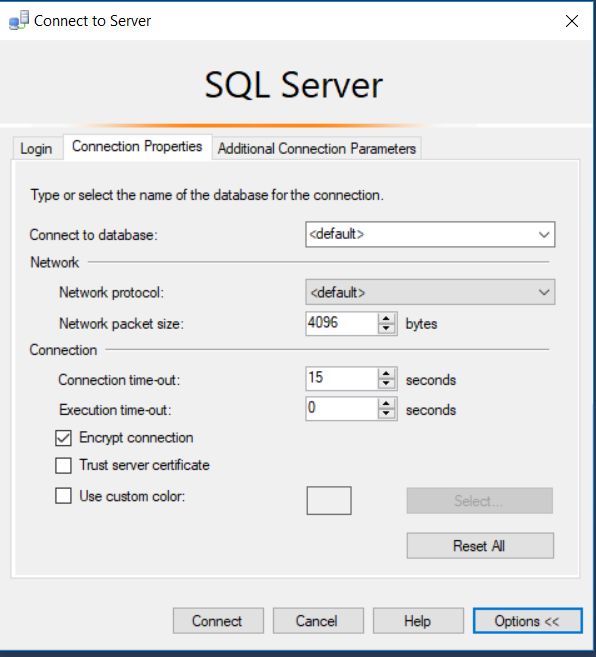Enable the Use custom color checkbox
The image size is (596, 657).
(x=63, y=496)
